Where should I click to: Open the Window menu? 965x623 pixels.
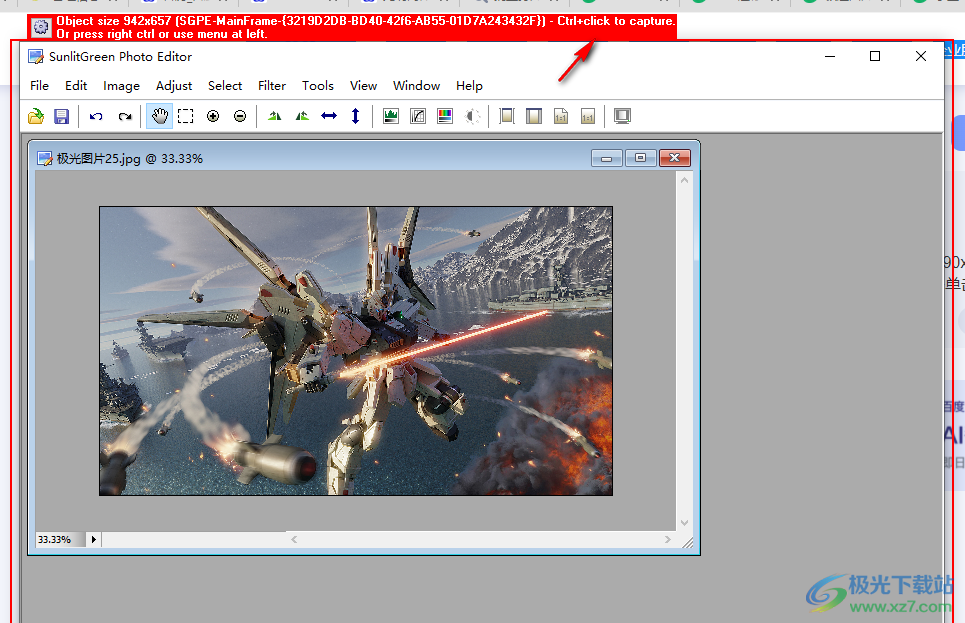pyautogui.click(x=417, y=86)
